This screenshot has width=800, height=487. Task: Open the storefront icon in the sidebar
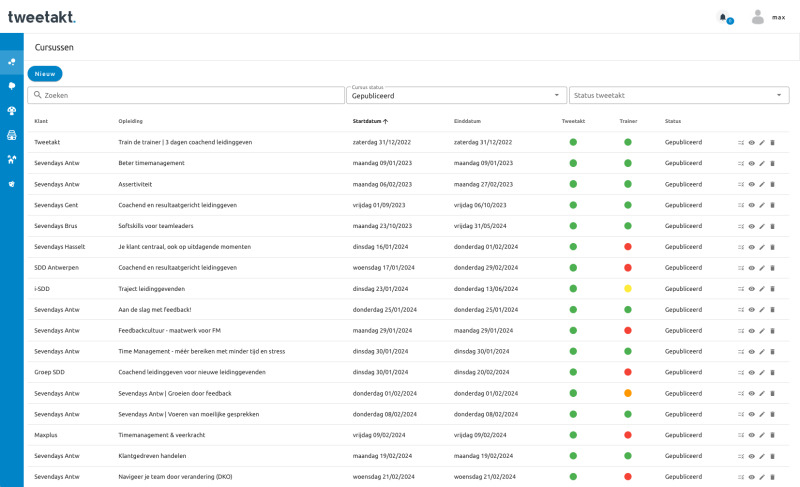tap(12, 135)
